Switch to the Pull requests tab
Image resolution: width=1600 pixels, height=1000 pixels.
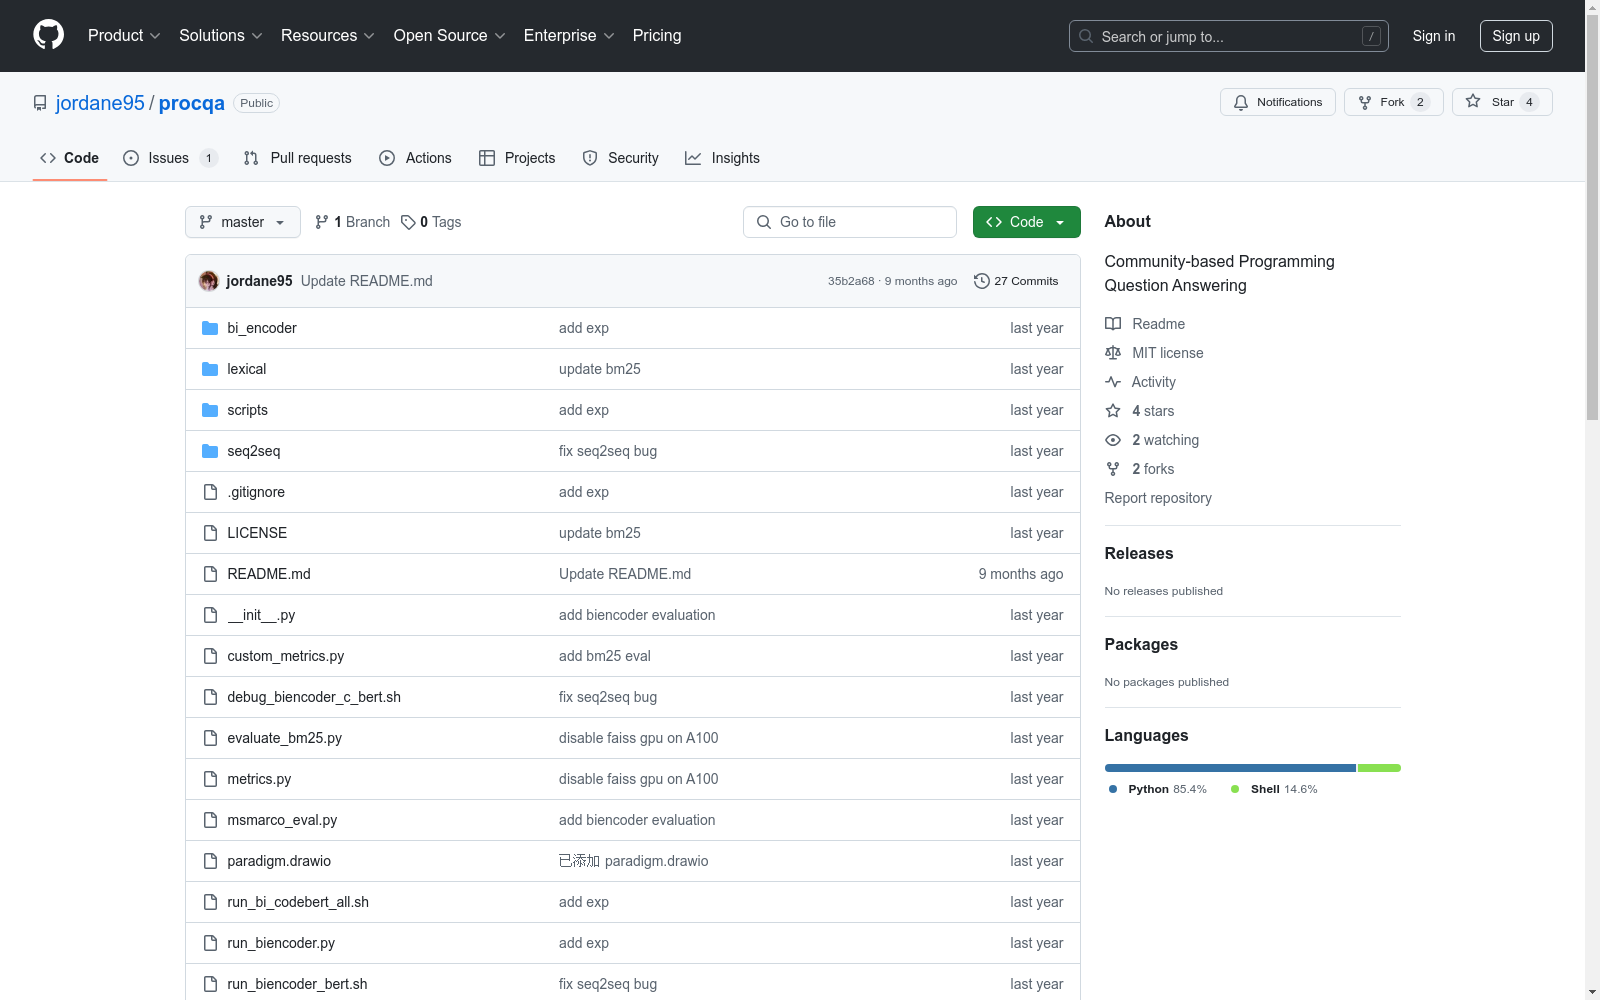point(298,158)
